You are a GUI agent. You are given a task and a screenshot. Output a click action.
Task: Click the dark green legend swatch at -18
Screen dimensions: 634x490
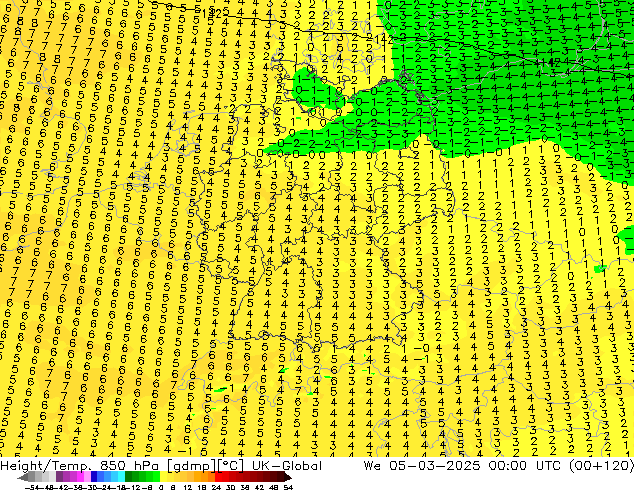tap(128, 476)
